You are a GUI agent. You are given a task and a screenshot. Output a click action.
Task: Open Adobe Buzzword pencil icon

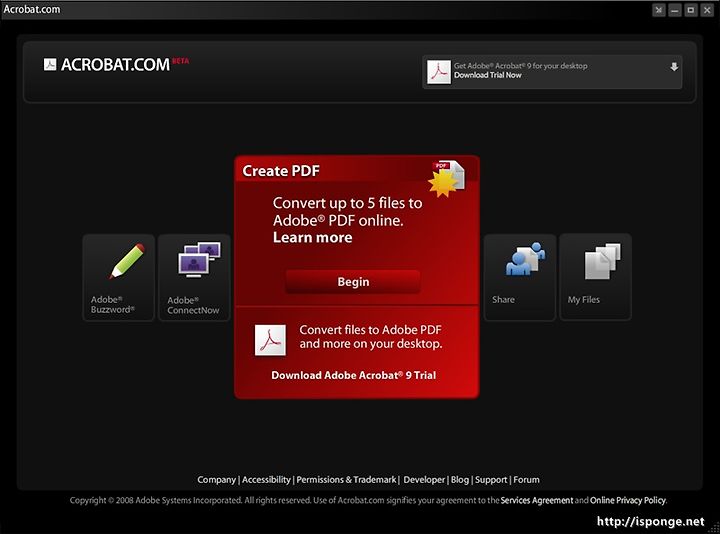[x=127, y=261]
